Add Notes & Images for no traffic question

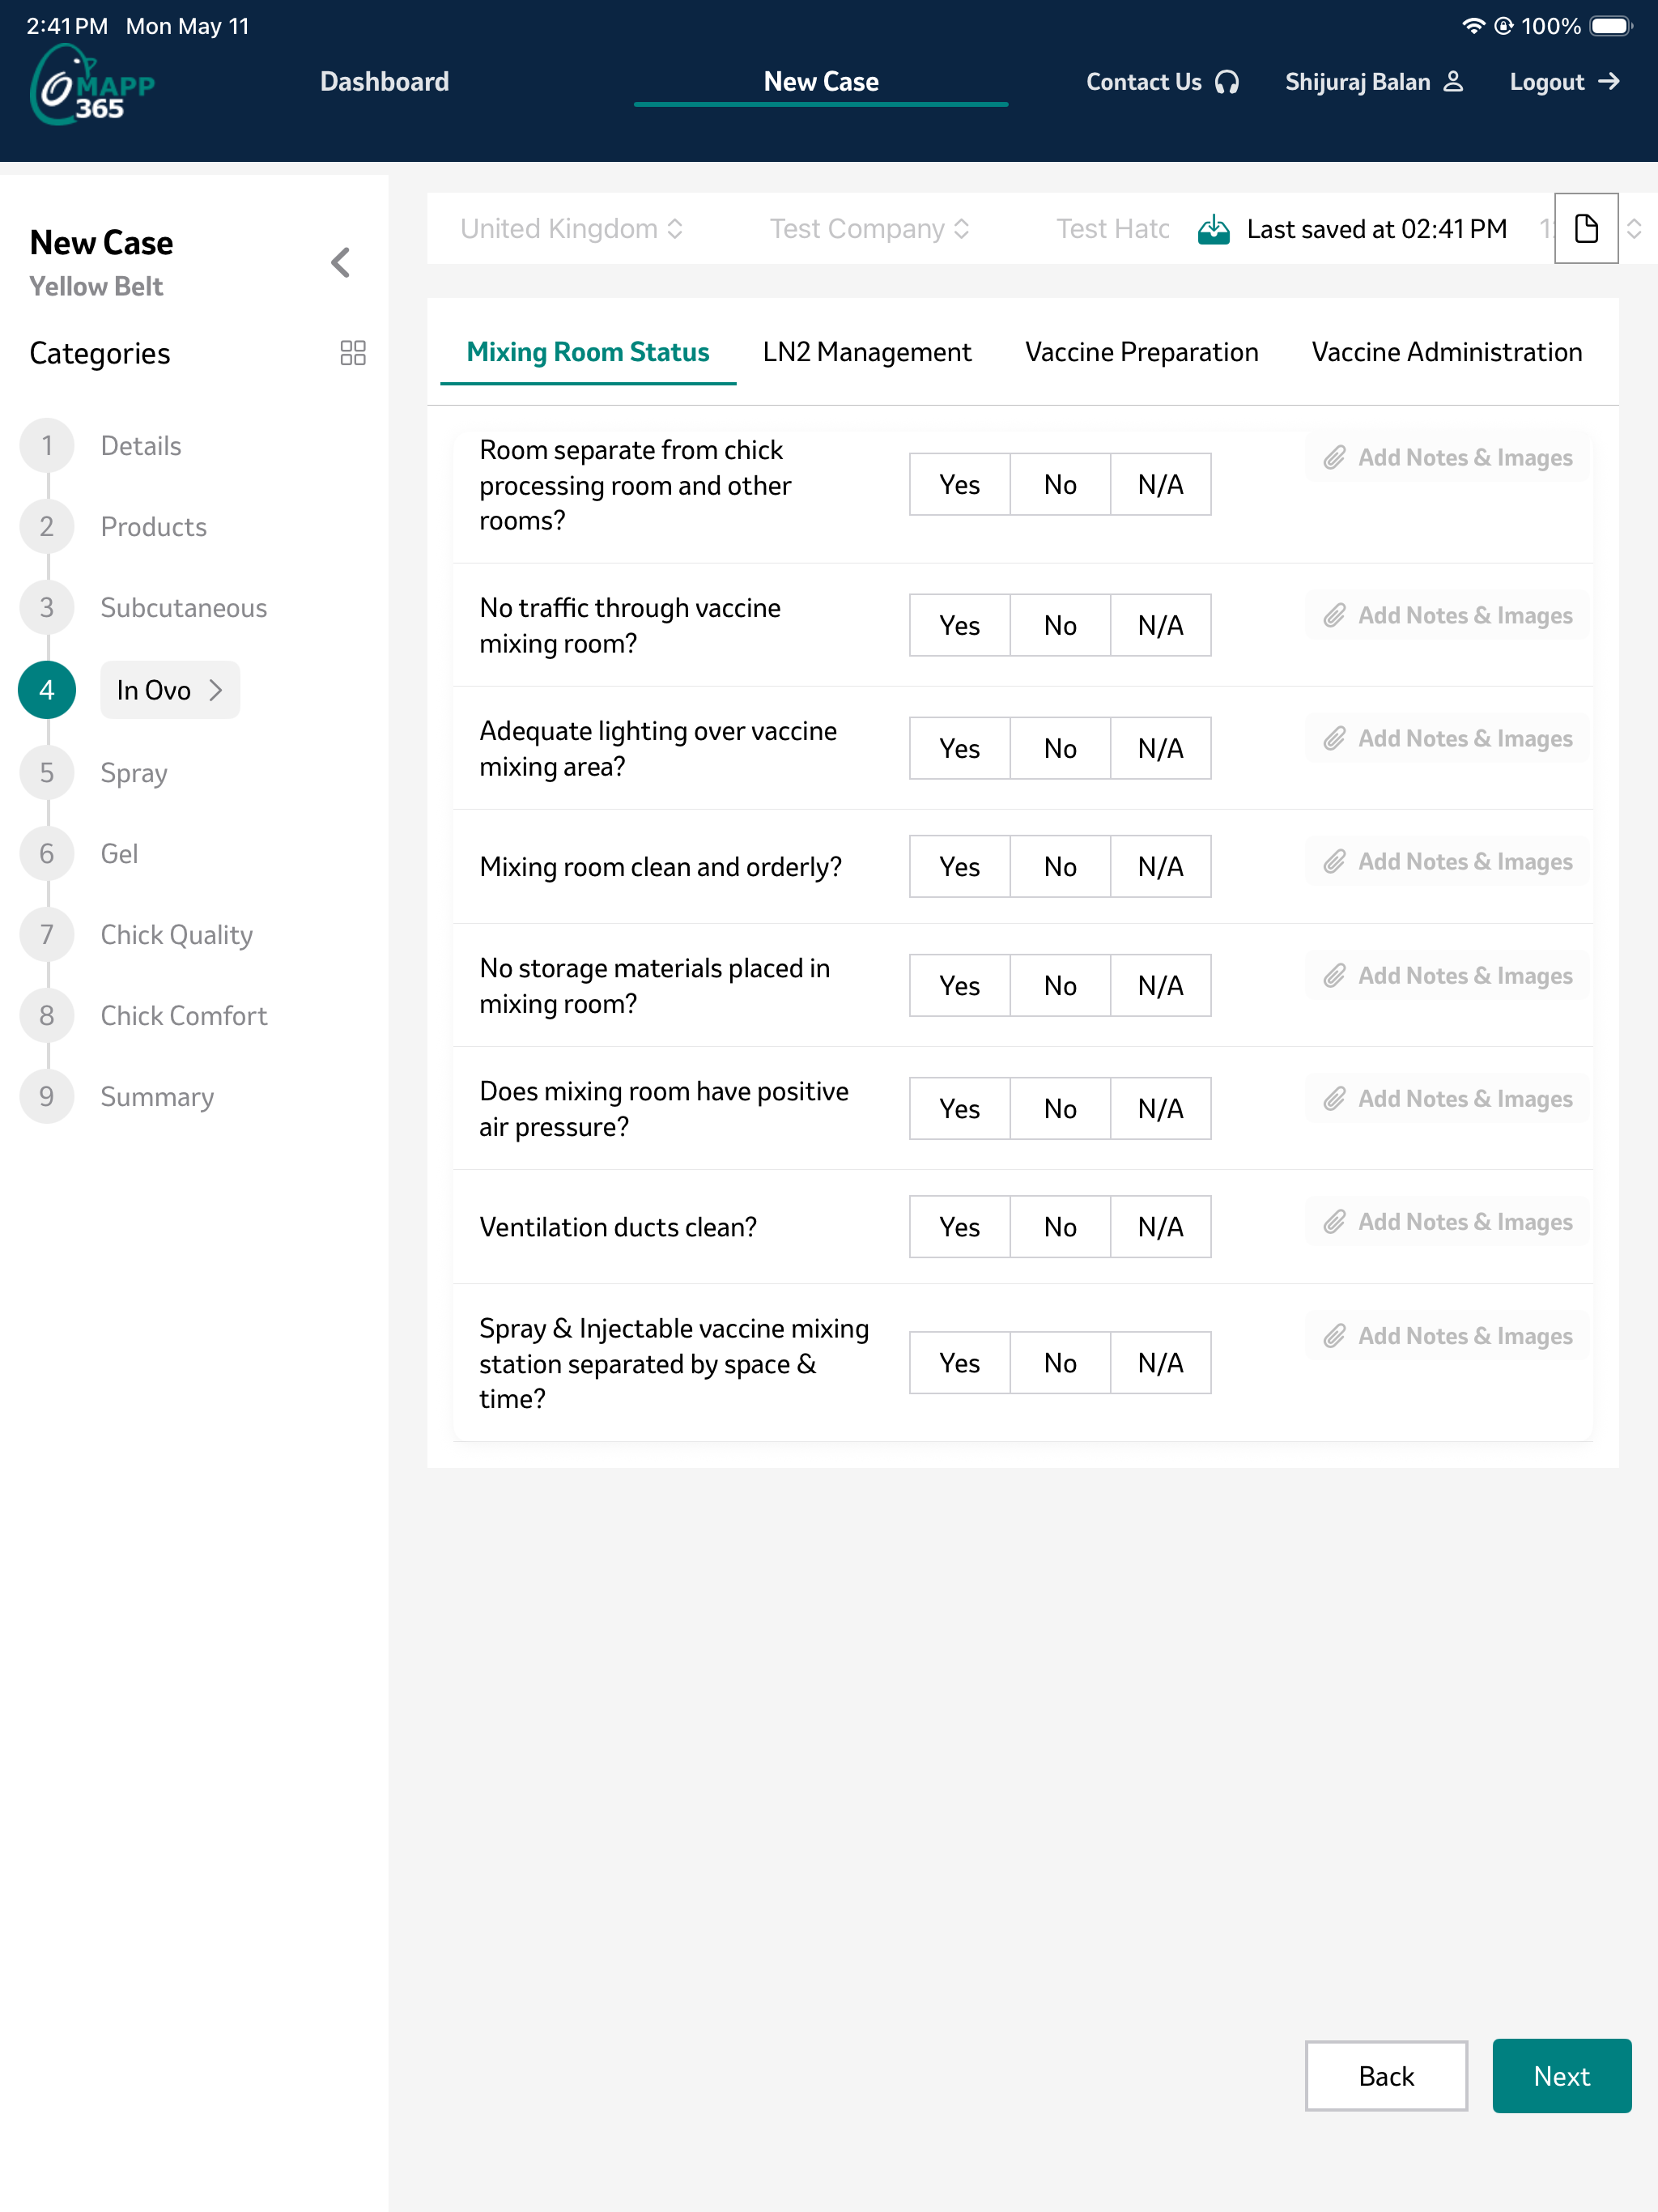pyautogui.click(x=1447, y=616)
